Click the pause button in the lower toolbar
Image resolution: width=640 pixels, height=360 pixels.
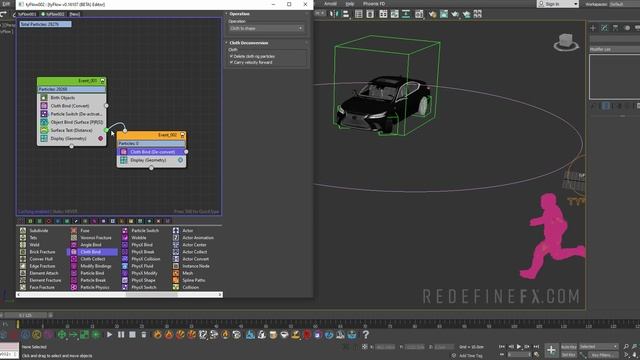pos(121,335)
